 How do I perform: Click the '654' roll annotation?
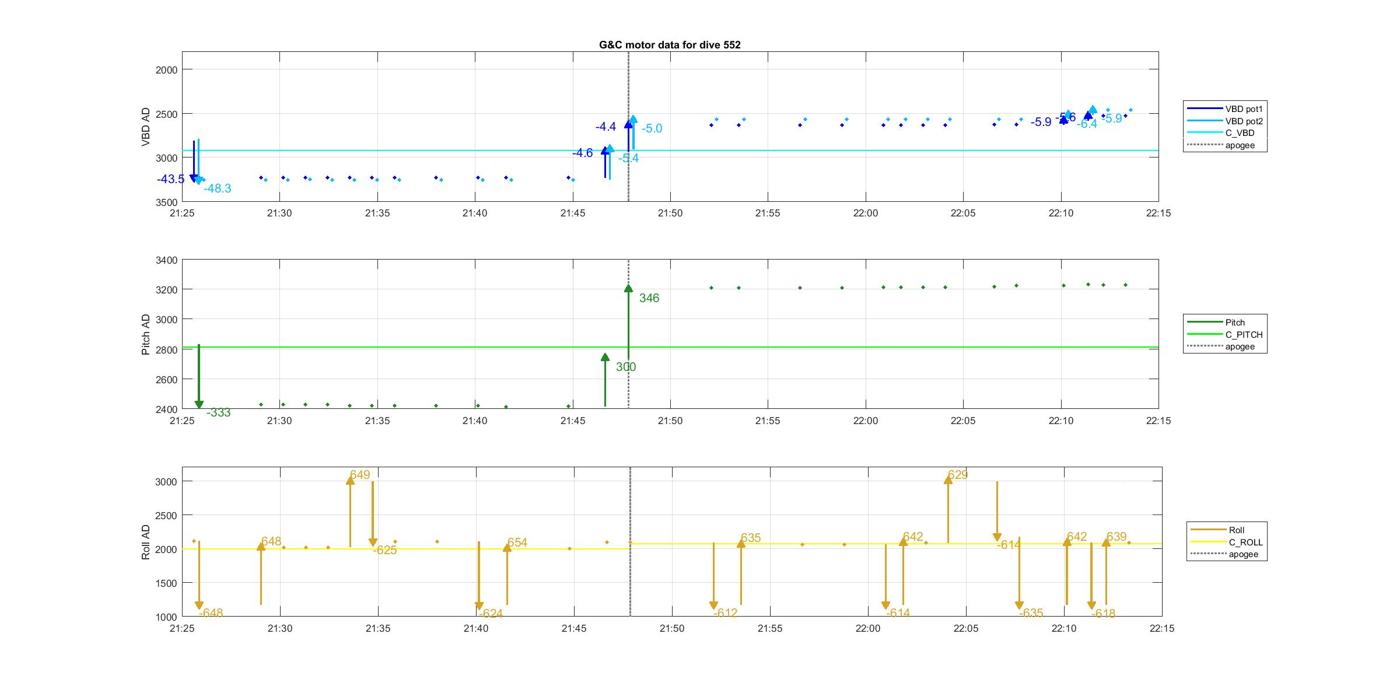coord(517,543)
